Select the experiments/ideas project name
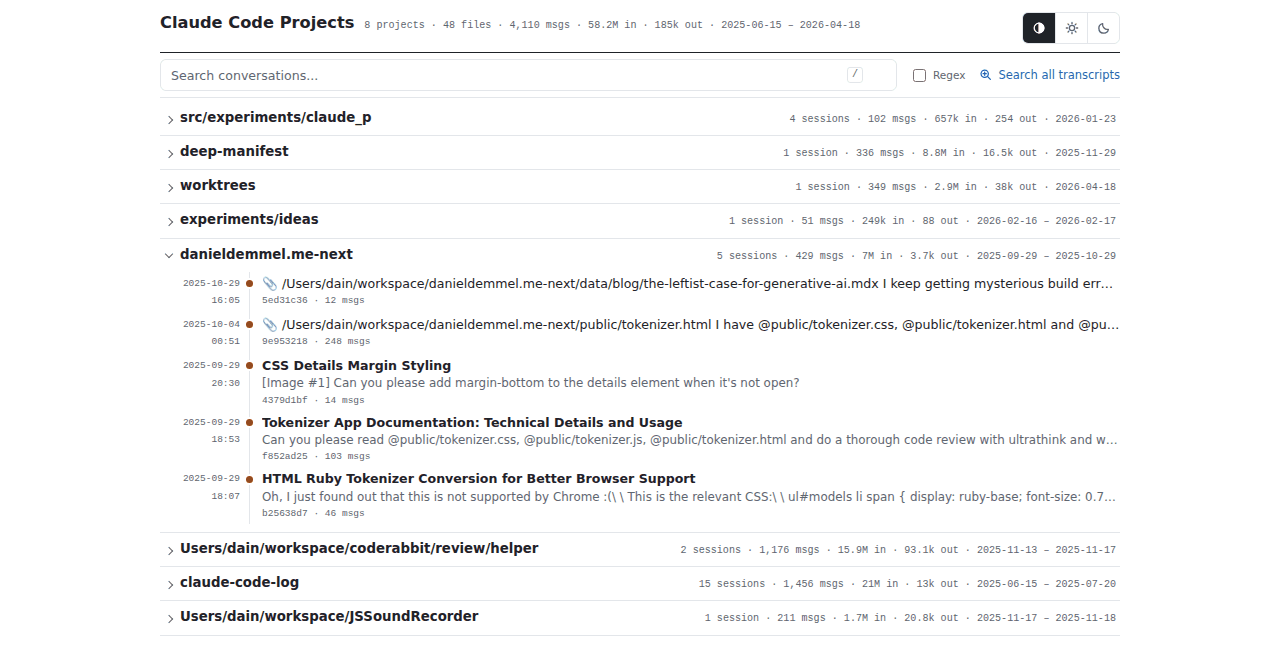 pos(249,219)
